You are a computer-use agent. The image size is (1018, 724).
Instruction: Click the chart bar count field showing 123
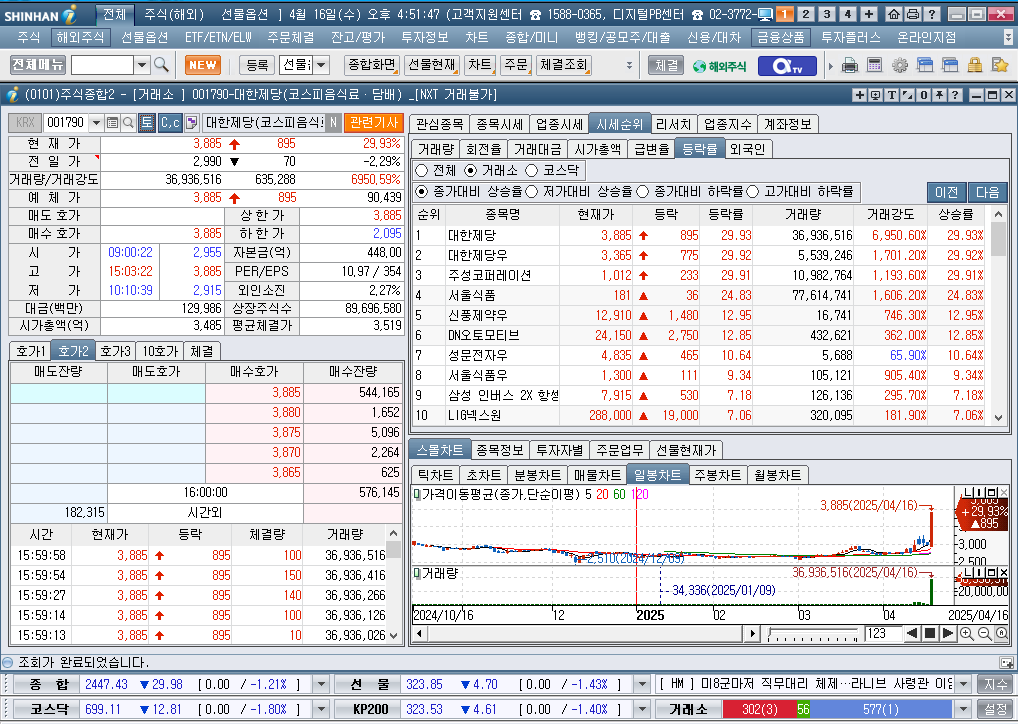884,634
